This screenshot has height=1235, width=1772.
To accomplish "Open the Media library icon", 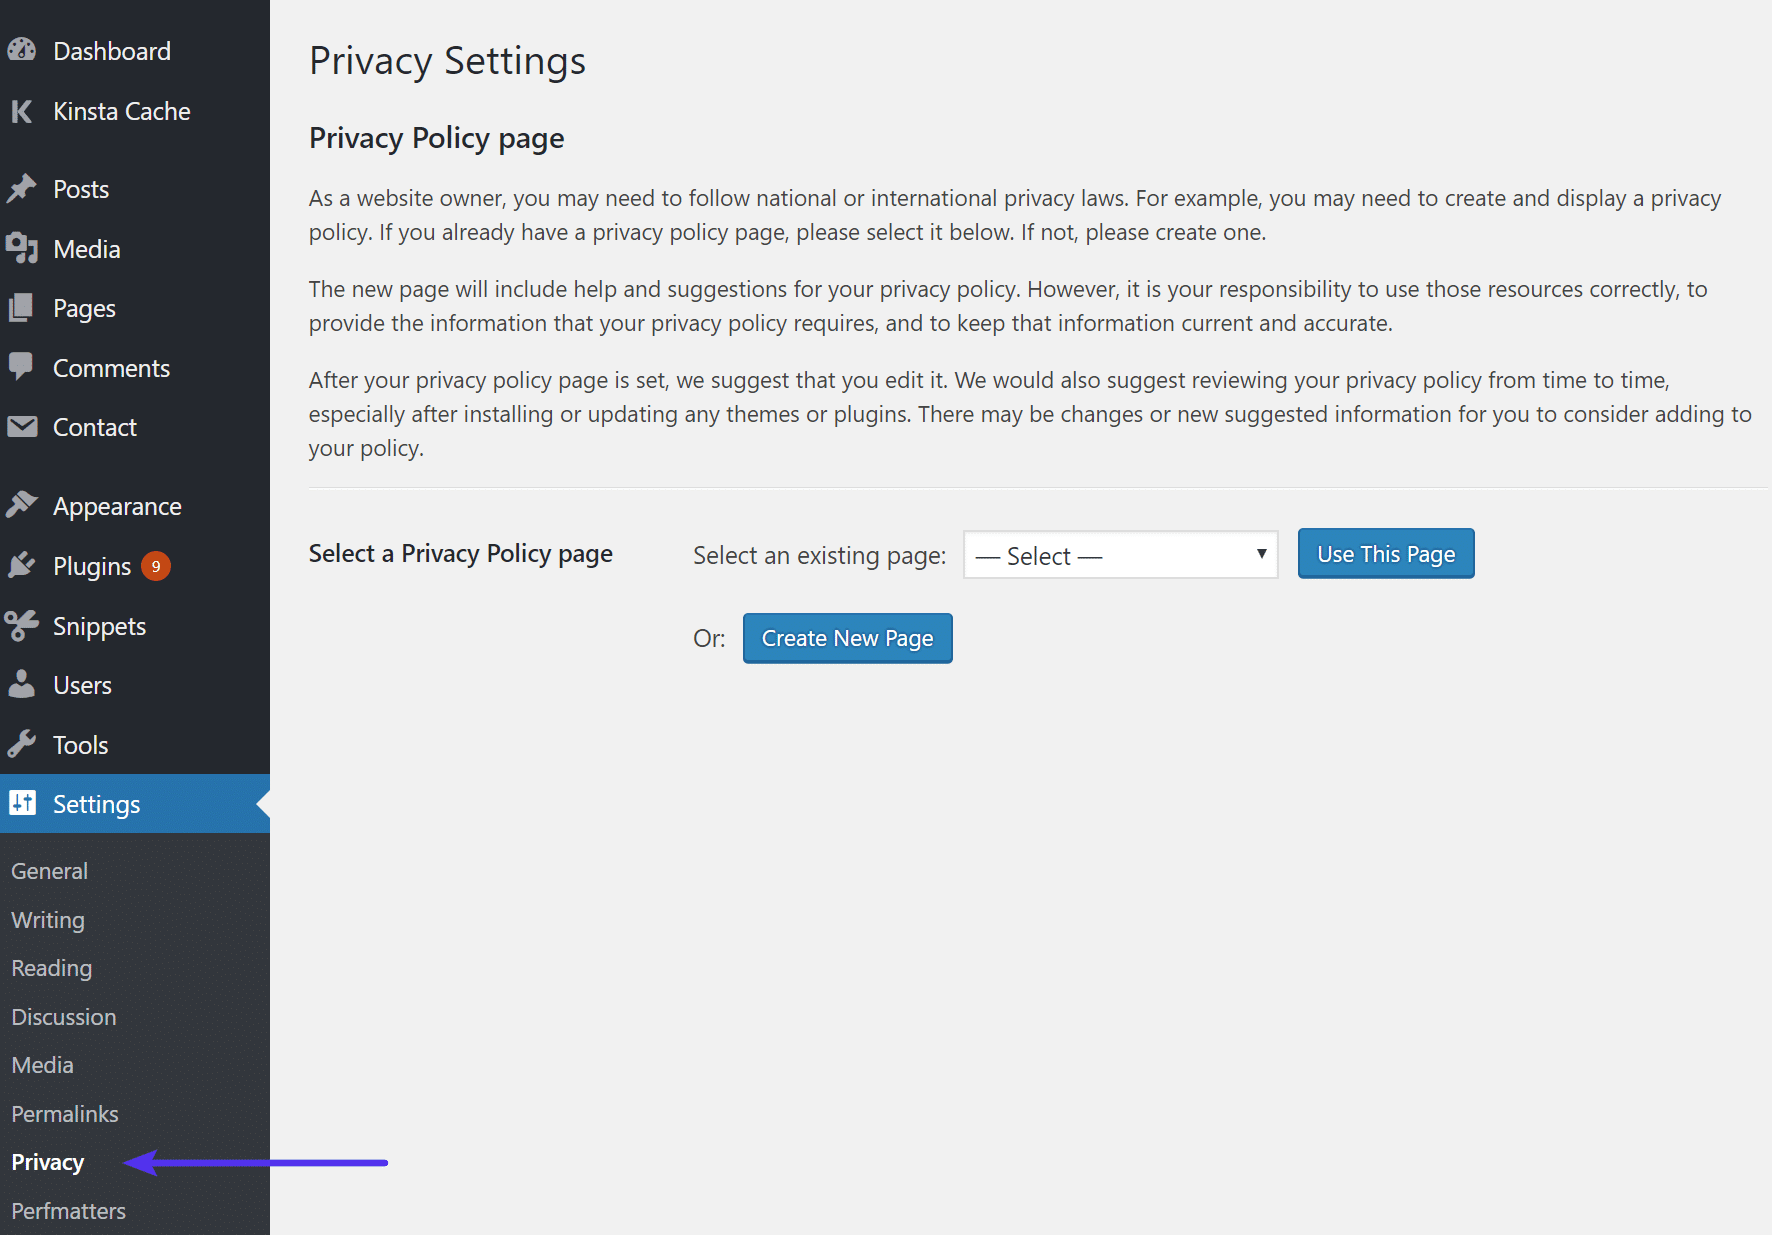I will point(22,248).
